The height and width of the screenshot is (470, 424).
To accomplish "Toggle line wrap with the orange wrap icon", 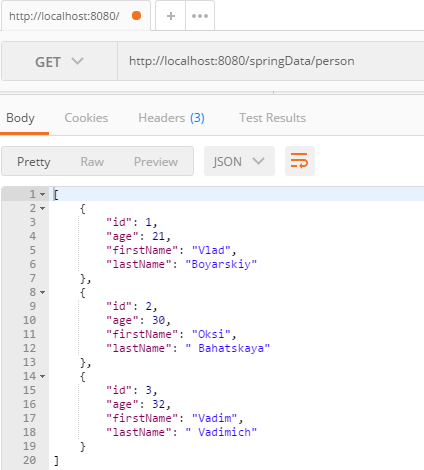I will coord(300,161).
